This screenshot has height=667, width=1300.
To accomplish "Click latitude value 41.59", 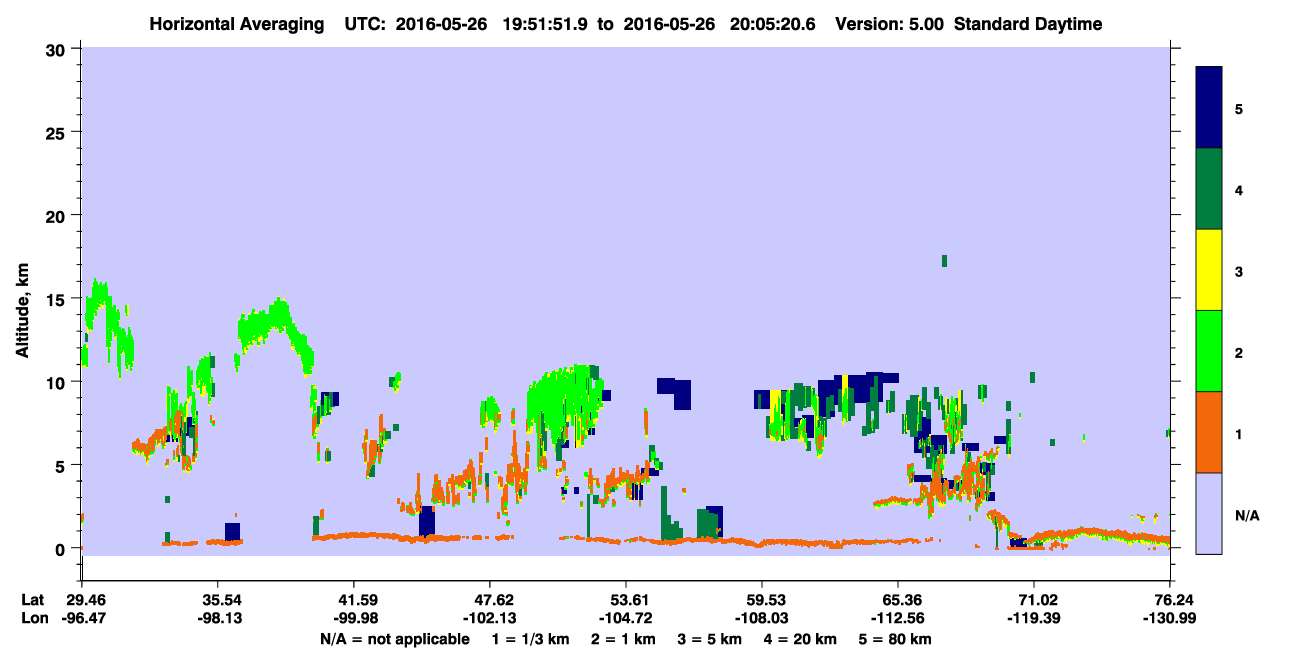I will pos(354,600).
